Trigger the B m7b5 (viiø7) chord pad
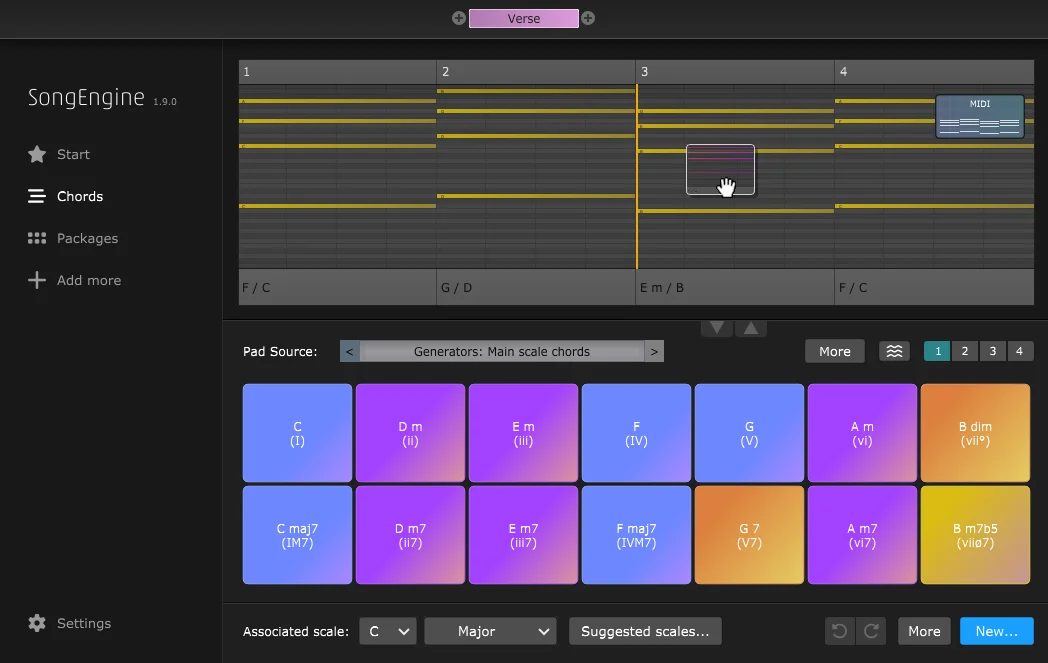 click(x=975, y=535)
